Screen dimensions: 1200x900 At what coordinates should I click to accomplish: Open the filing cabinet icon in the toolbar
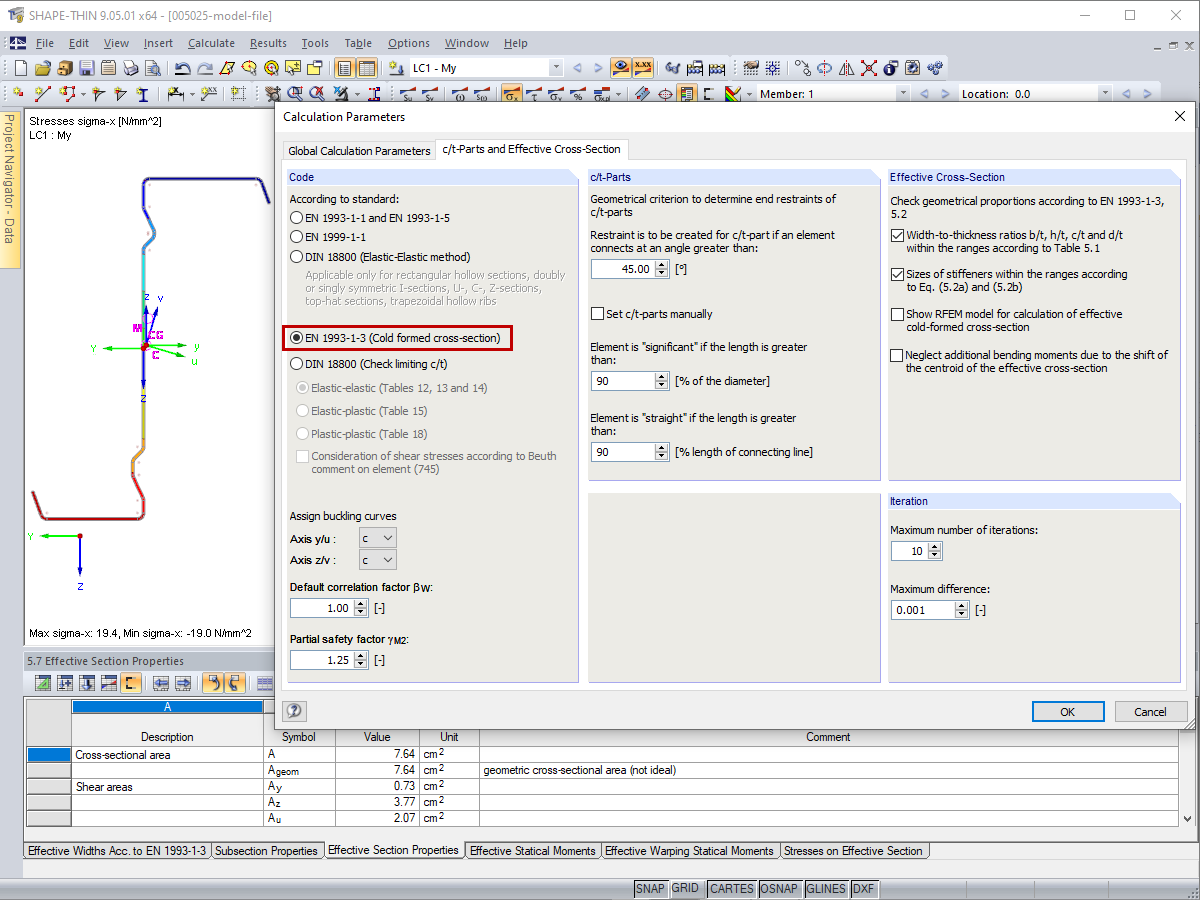tap(65, 68)
